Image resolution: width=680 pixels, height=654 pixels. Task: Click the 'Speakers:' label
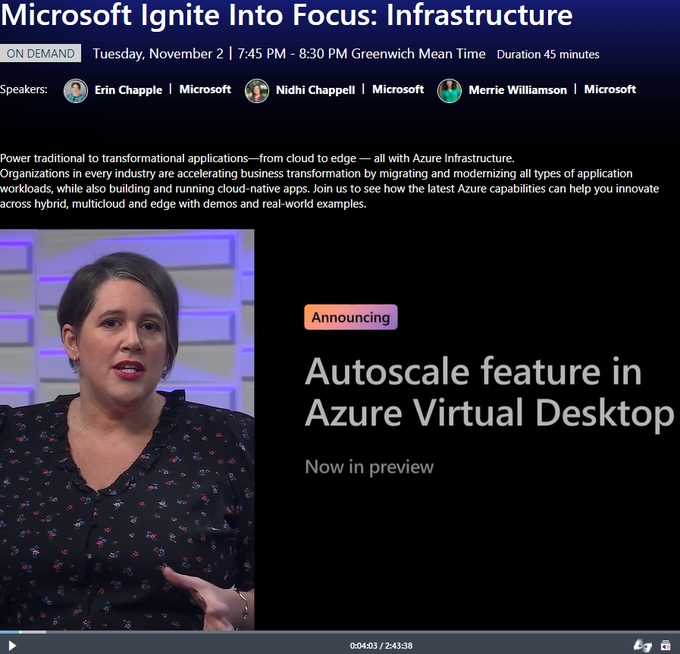click(x=24, y=89)
